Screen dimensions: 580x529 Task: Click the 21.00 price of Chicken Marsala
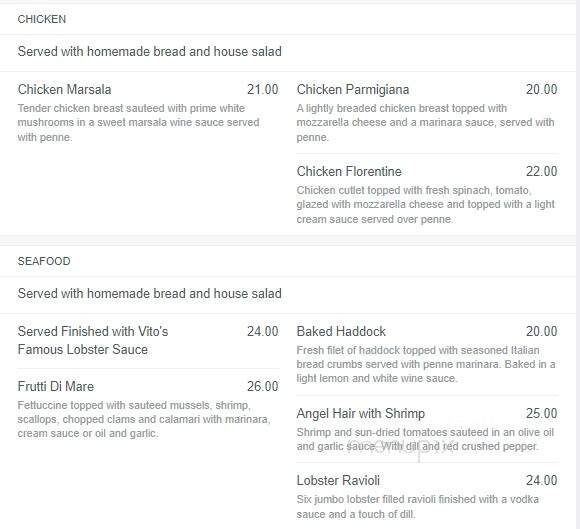pyautogui.click(x=263, y=90)
